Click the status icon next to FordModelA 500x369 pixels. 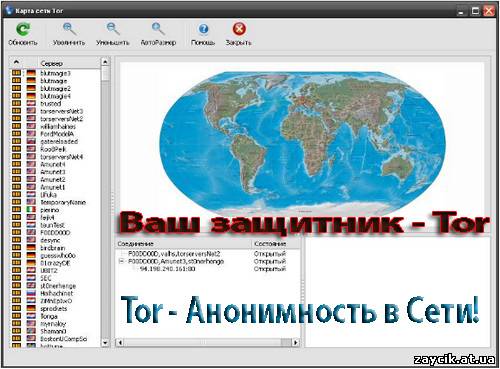[16, 134]
